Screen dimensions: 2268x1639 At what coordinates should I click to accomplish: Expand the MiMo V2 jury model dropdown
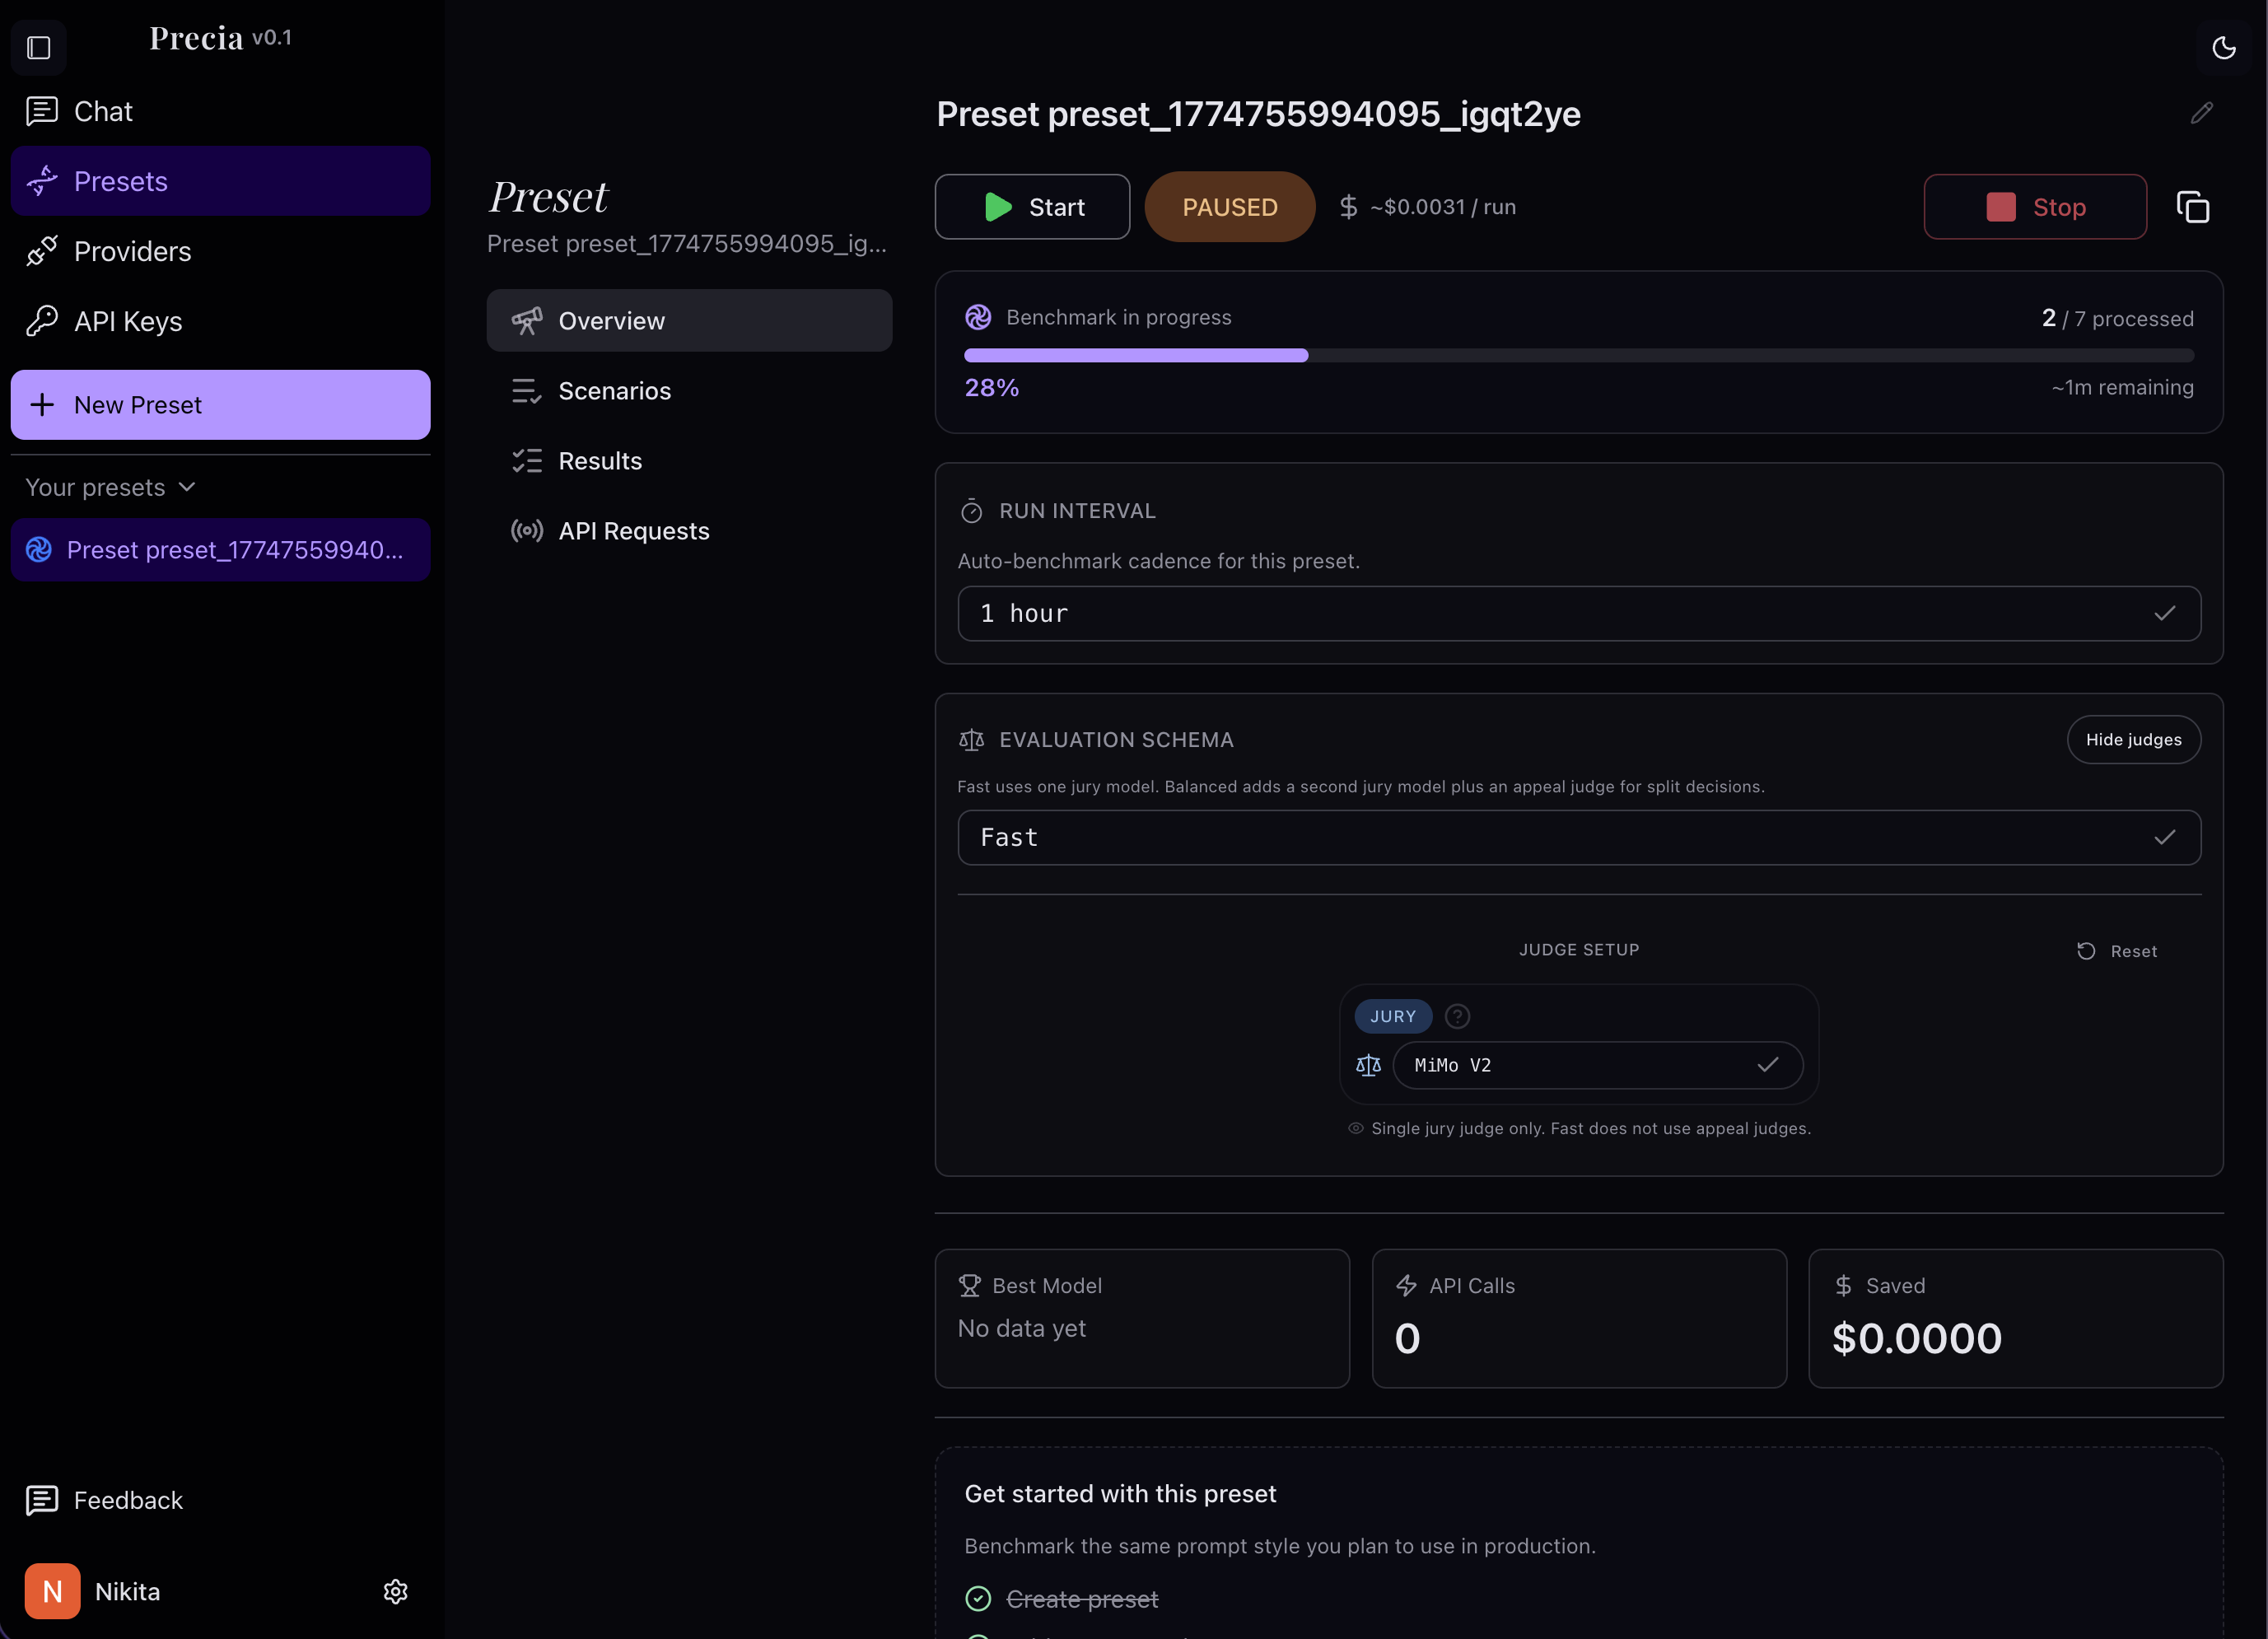click(1597, 1065)
